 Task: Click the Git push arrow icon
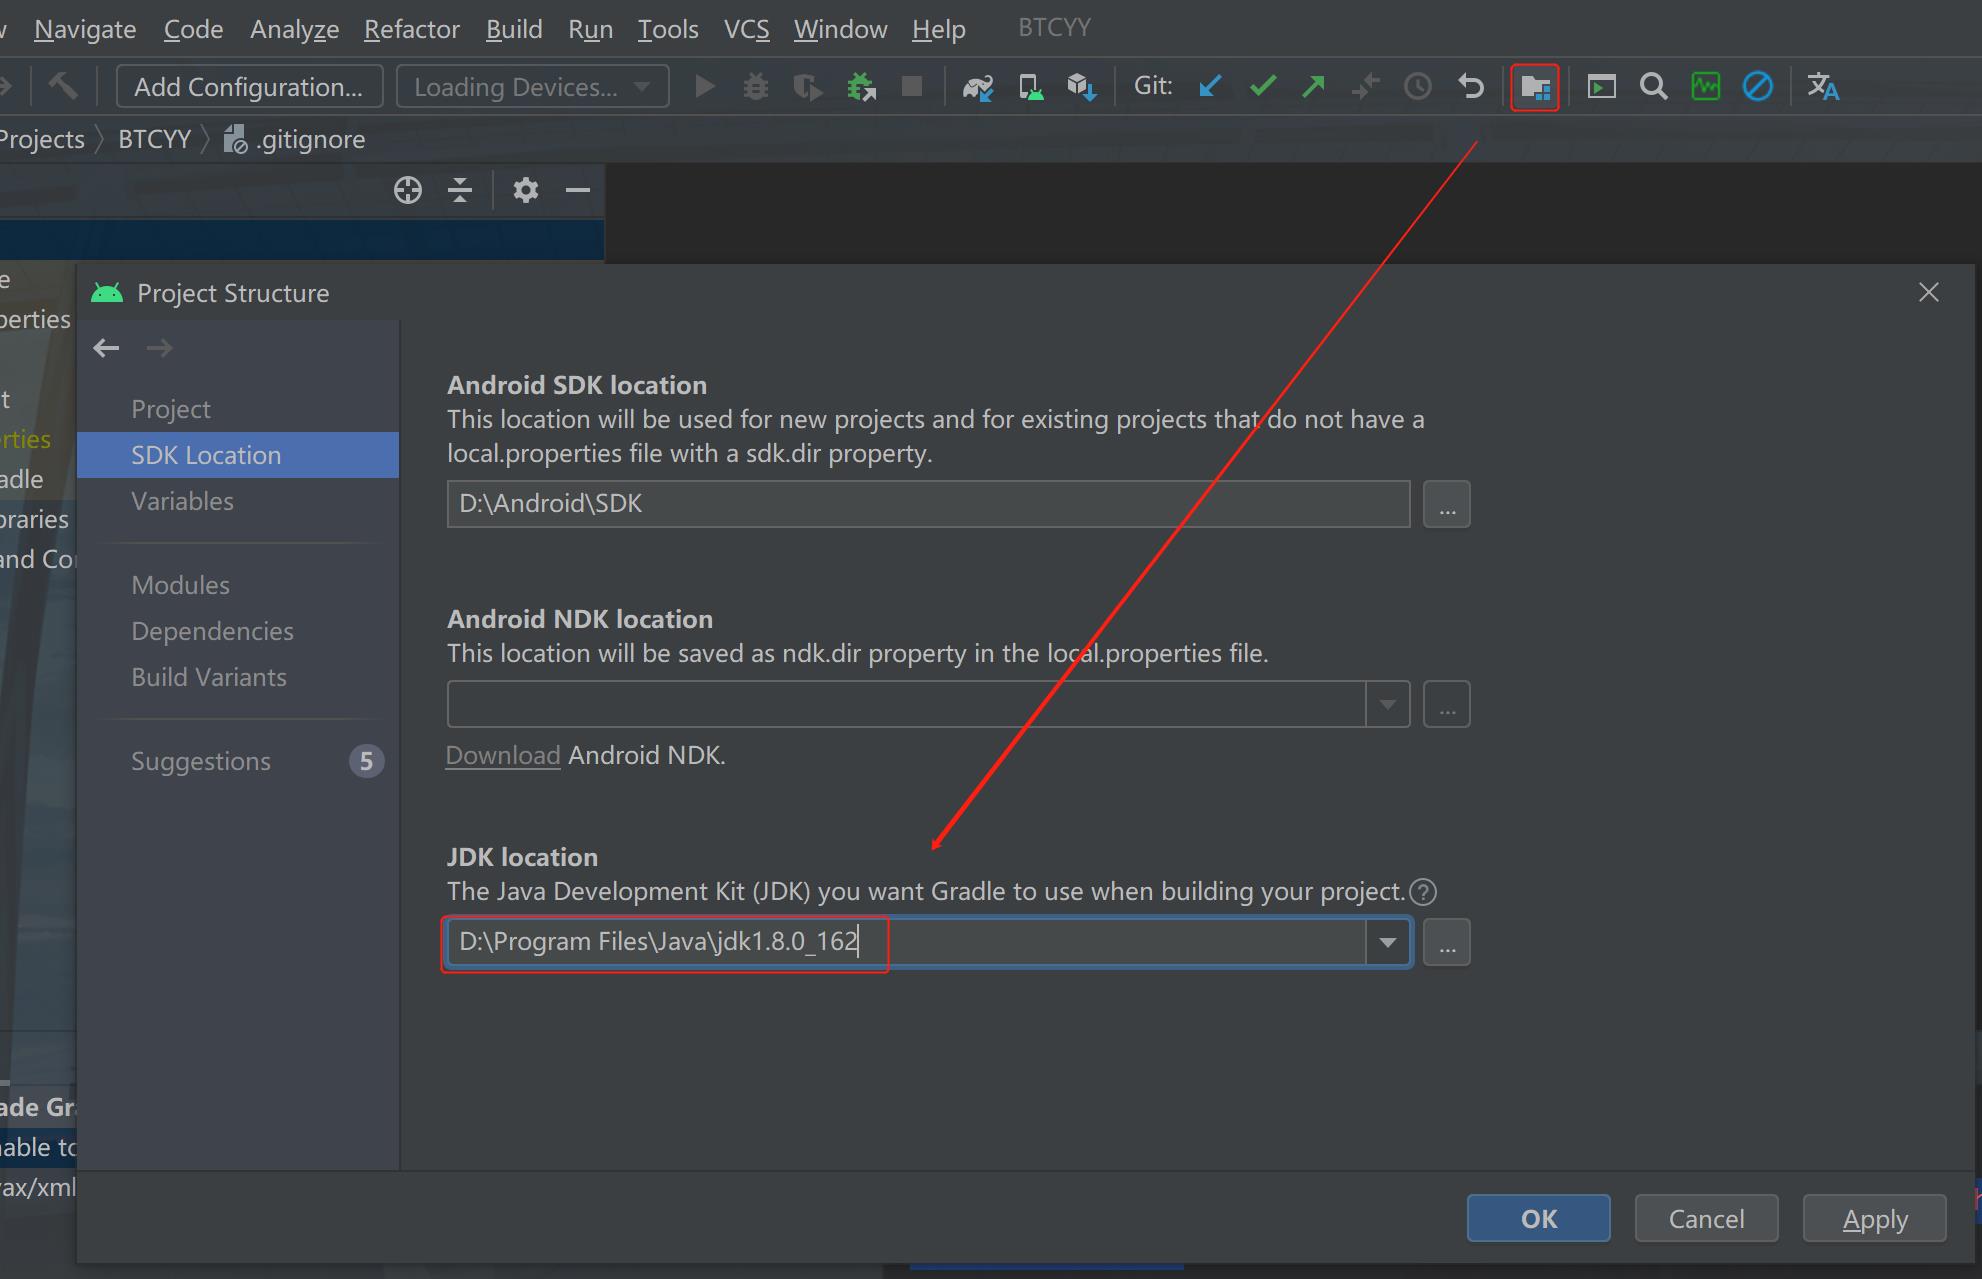[x=1313, y=88]
